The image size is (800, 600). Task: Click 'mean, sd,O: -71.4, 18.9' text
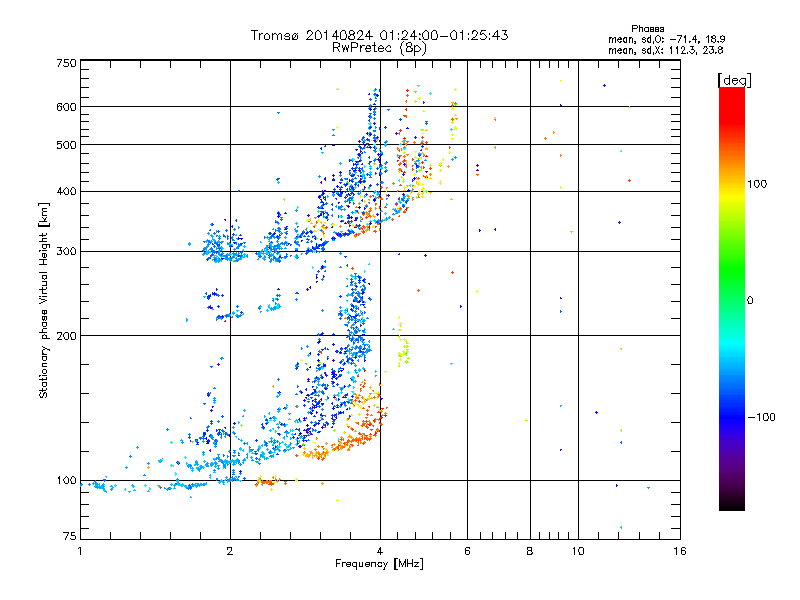point(666,39)
